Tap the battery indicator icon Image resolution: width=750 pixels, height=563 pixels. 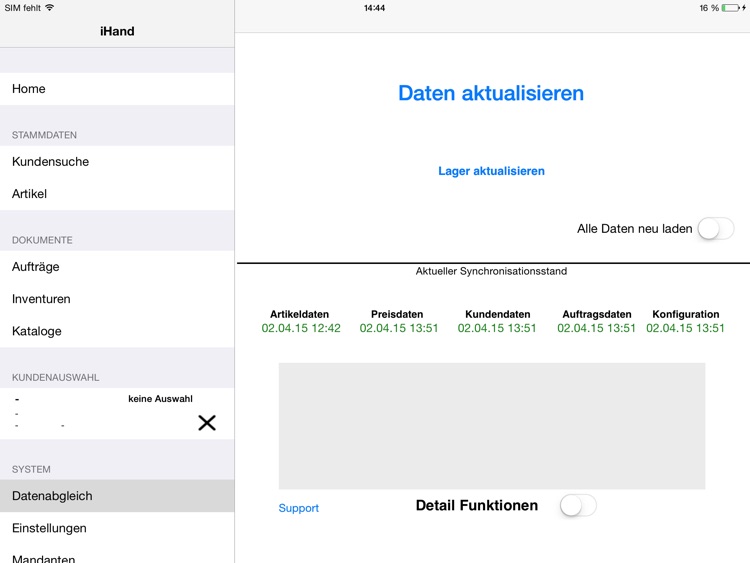(x=730, y=8)
